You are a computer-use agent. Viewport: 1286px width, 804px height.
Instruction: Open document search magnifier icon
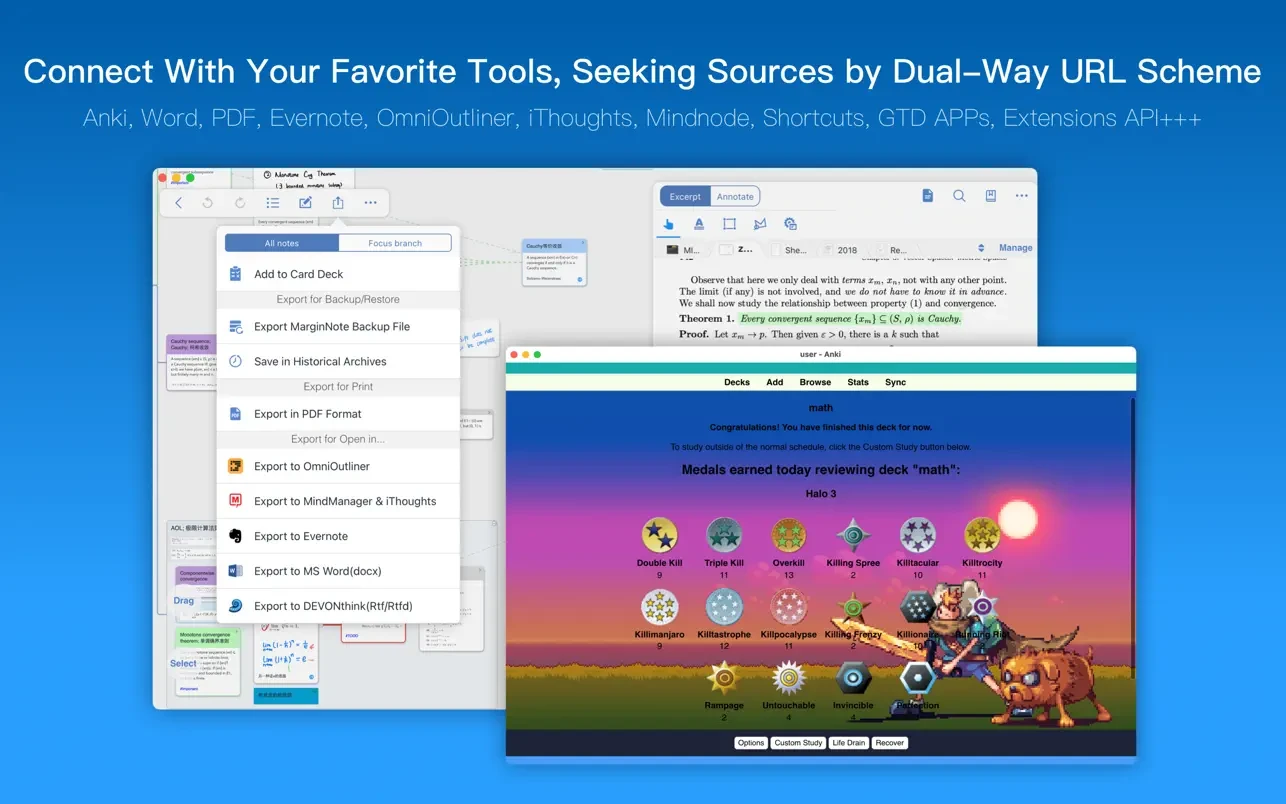pos(959,196)
